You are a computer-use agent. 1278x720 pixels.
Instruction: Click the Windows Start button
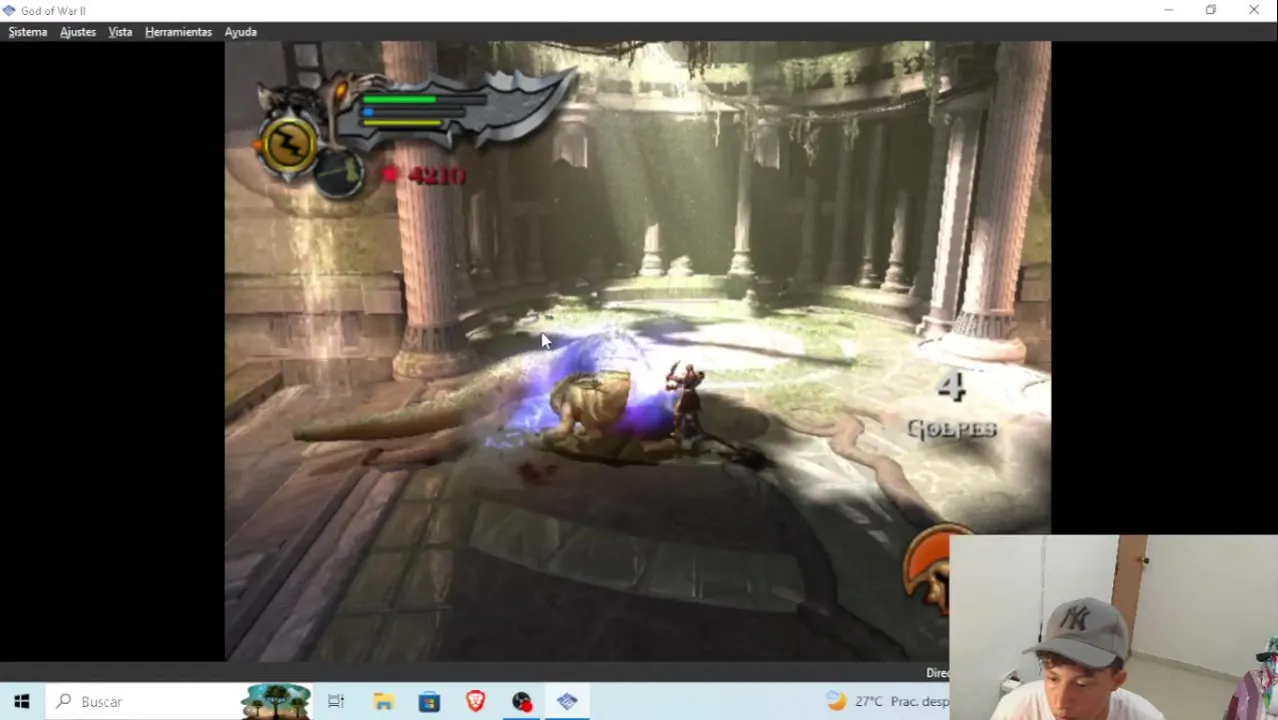22,701
